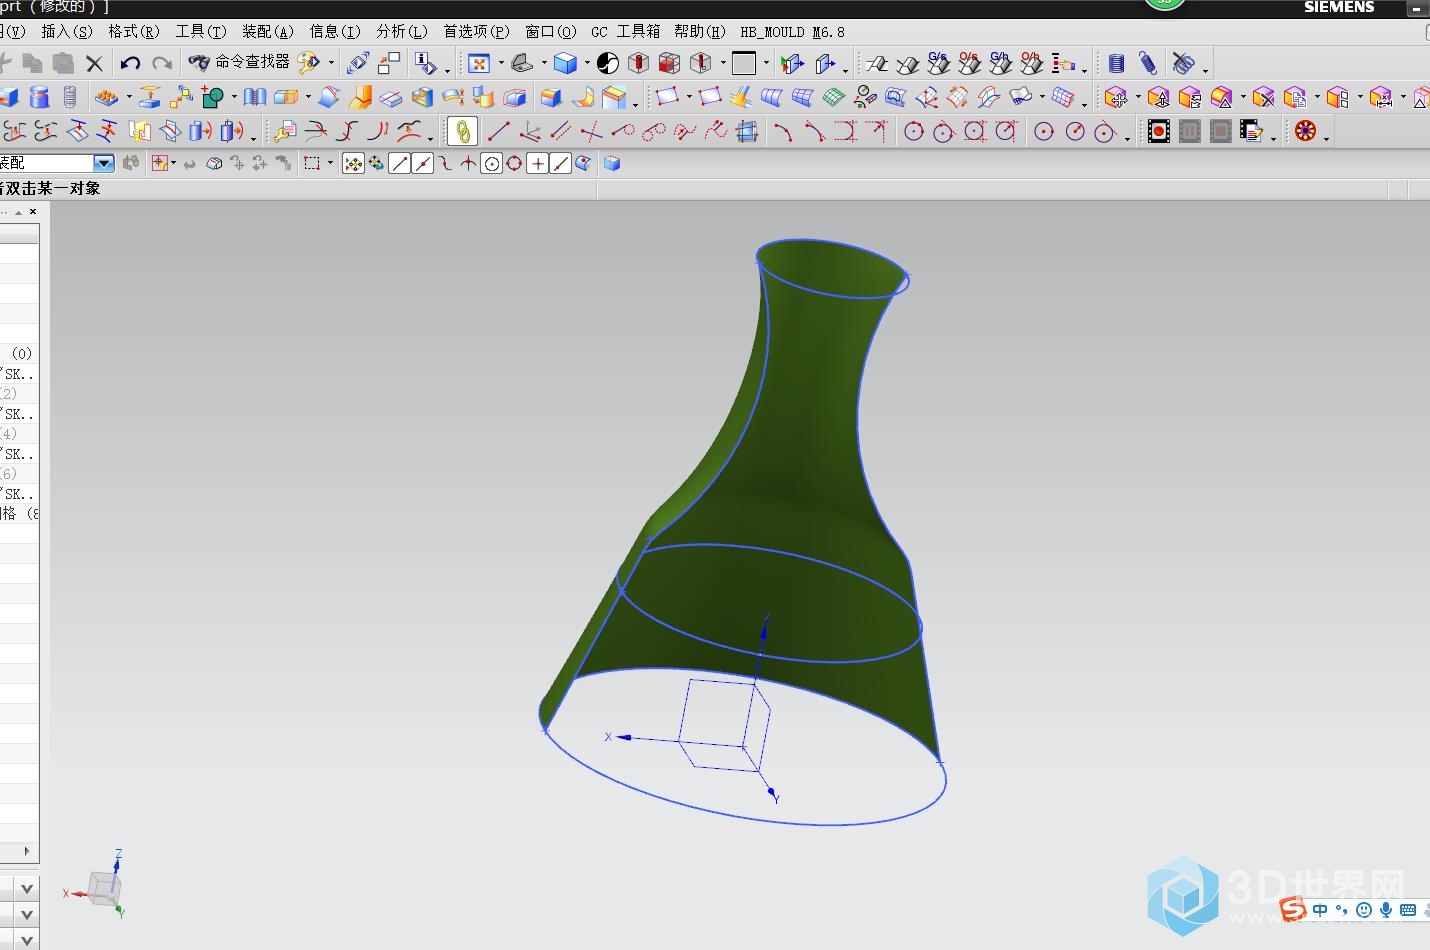Image resolution: width=1430 pixels, height=950 pixels.
Task: Click the Paste clipboard icon
Action: (x=63, y=64)
